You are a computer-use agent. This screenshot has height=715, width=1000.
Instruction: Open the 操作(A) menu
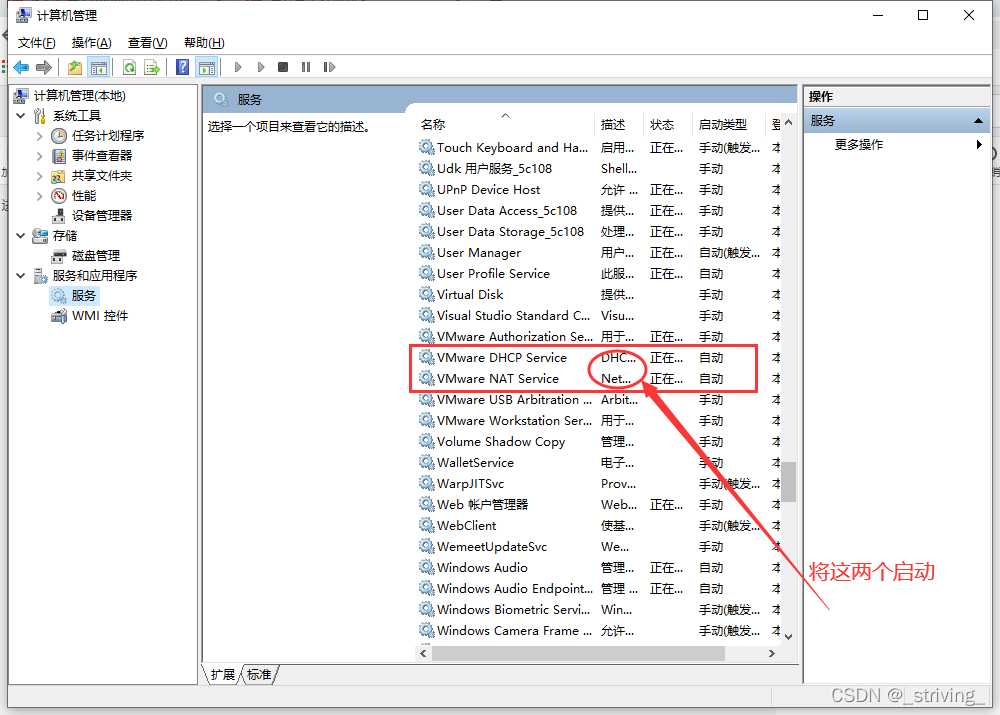pos(92,43)
